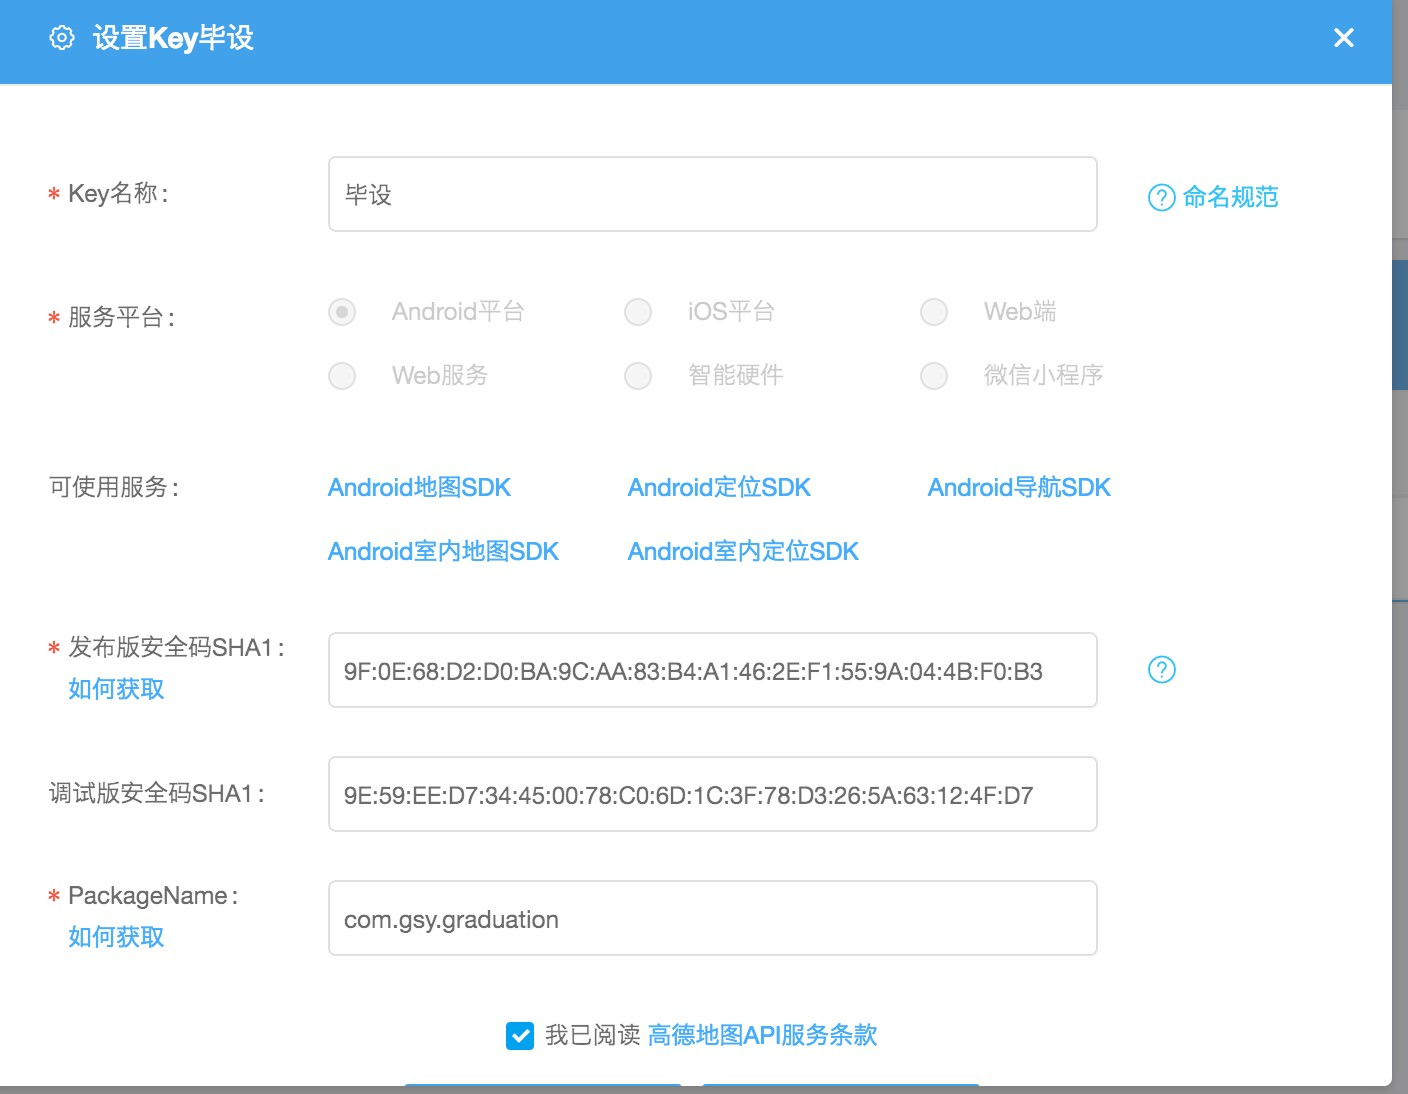Click the 发布版安全码SHA1 label text
1408x1094 pixels.
(176, 648)
